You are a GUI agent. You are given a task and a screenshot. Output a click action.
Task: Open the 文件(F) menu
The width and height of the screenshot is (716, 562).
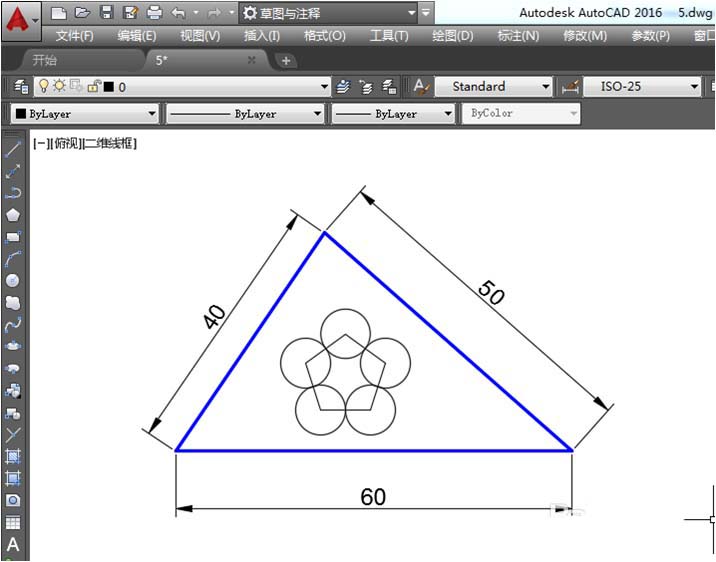click(74, 36)
